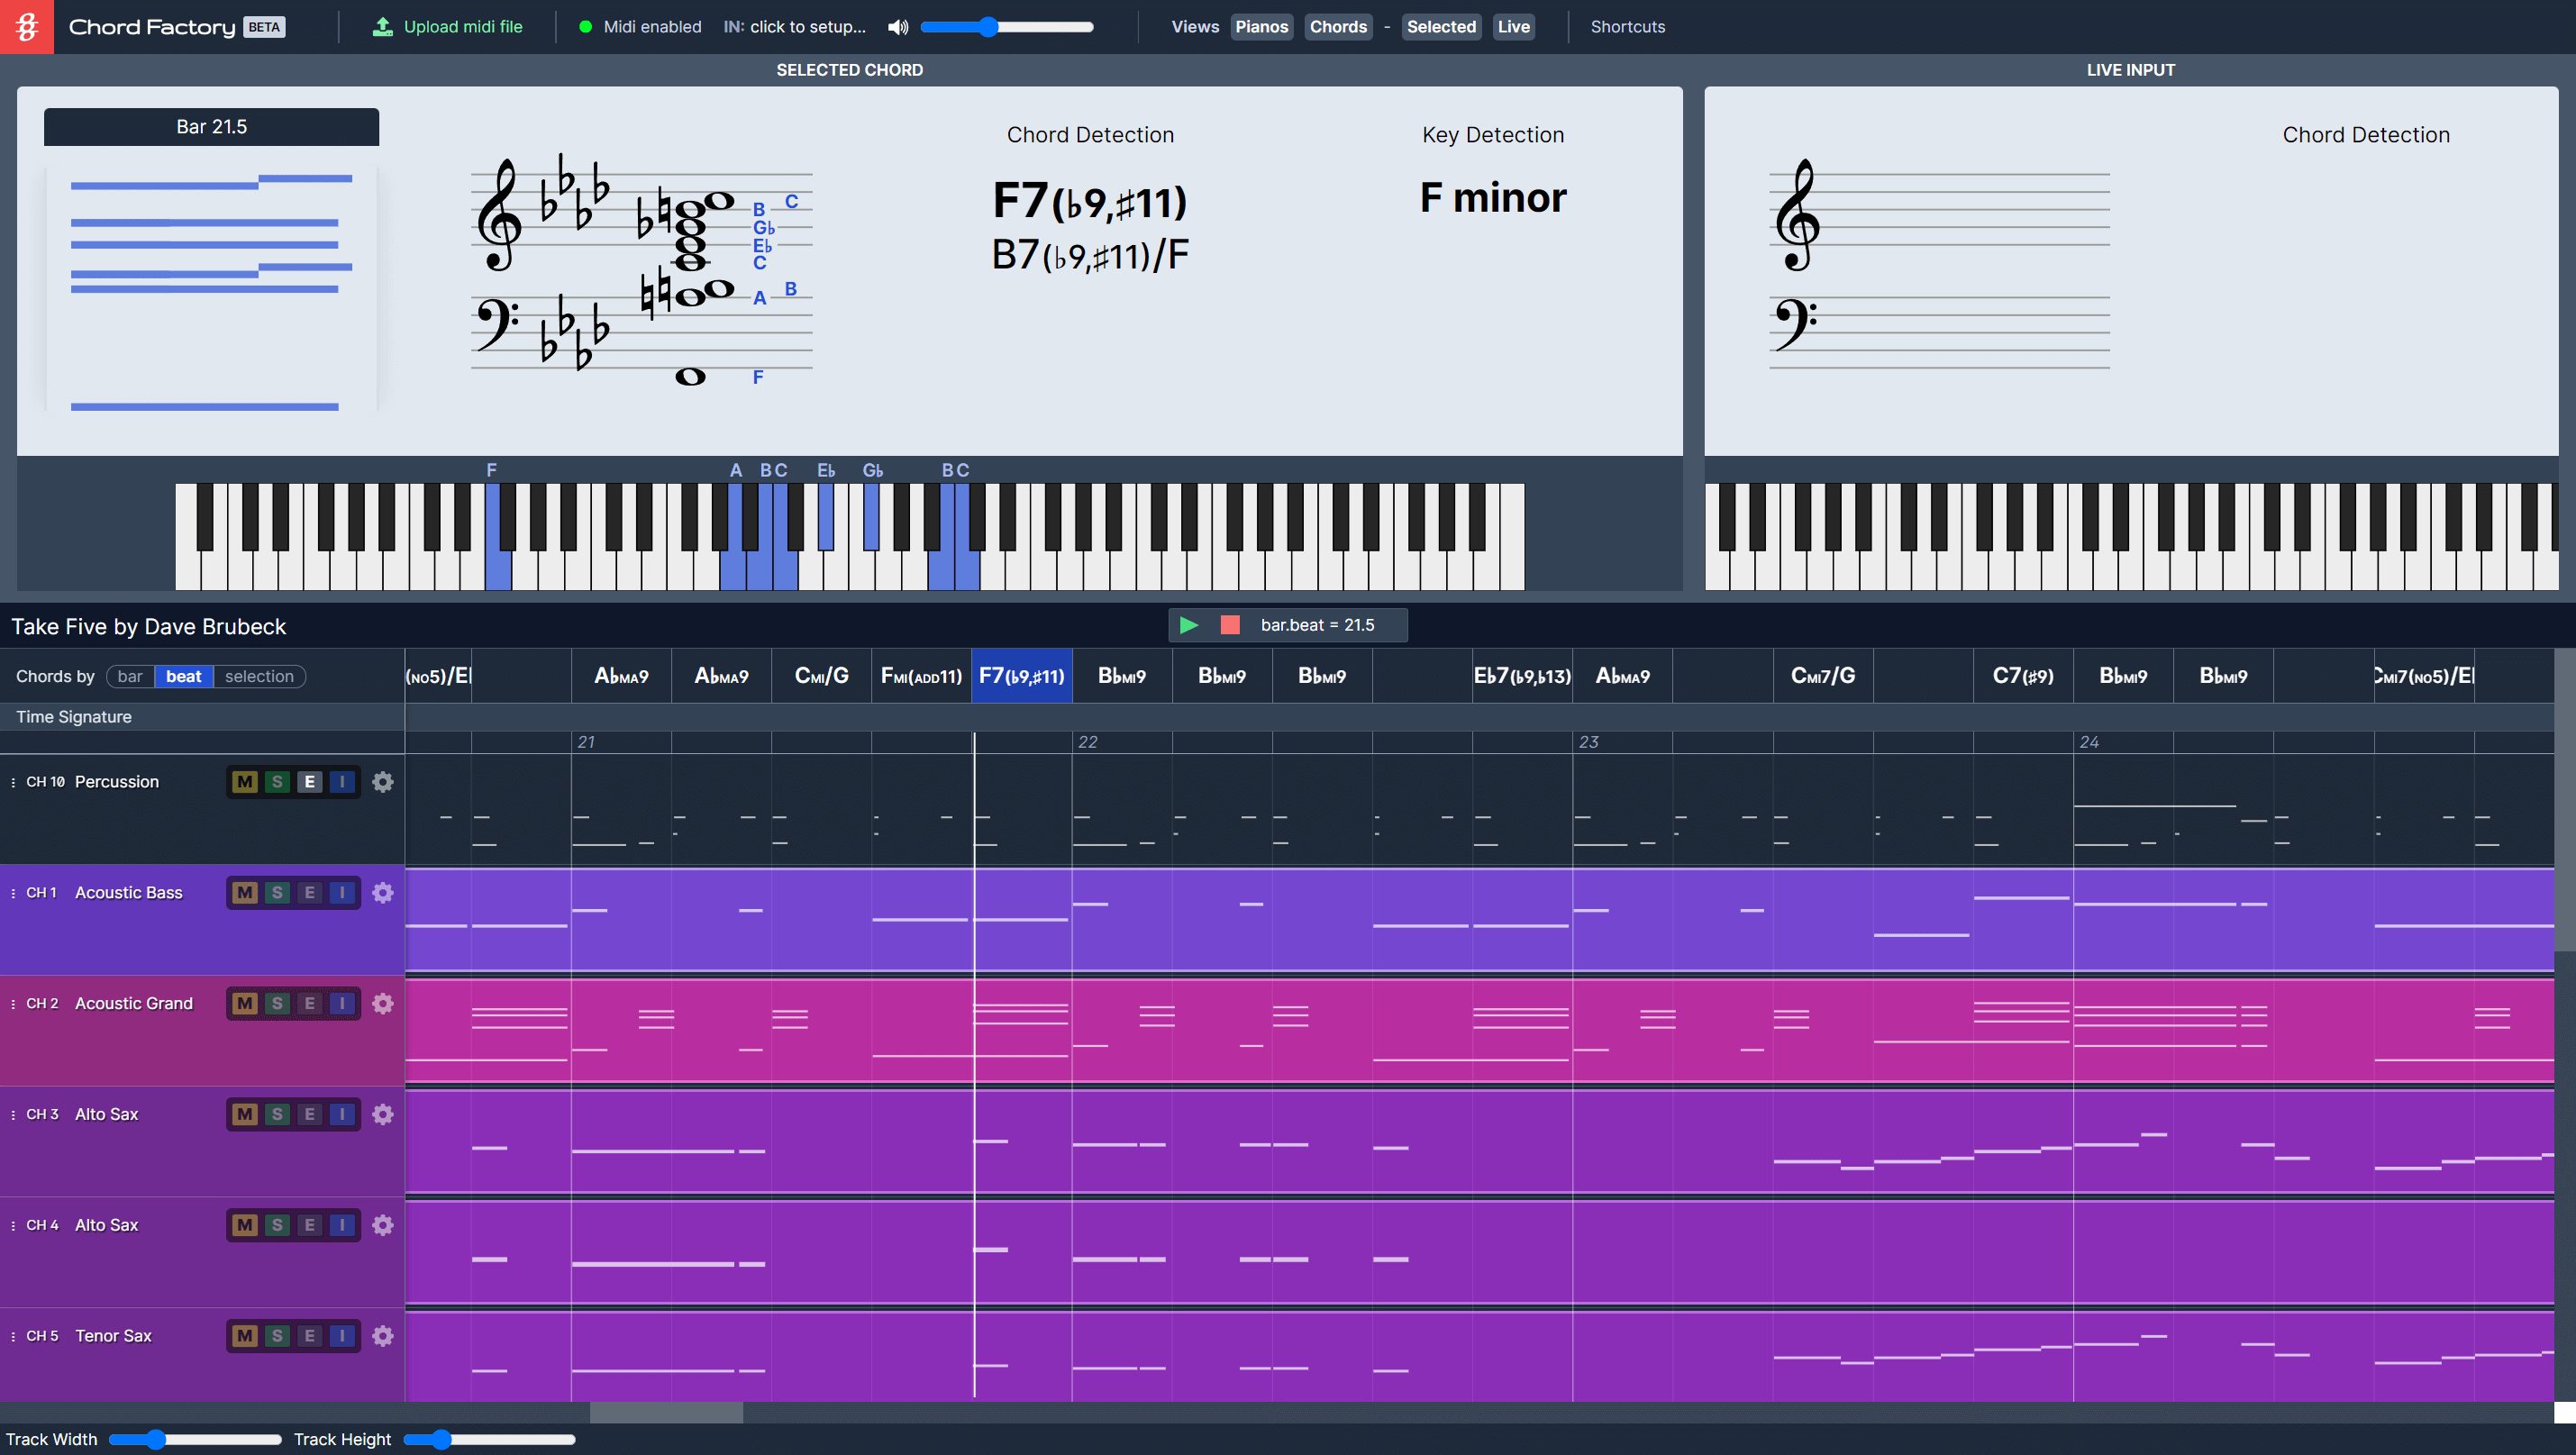Screen dimensions: 2576x1455
Task: Open Tenor Sax settings gear
Action: pyautogui.click(x=383, y=1336)
